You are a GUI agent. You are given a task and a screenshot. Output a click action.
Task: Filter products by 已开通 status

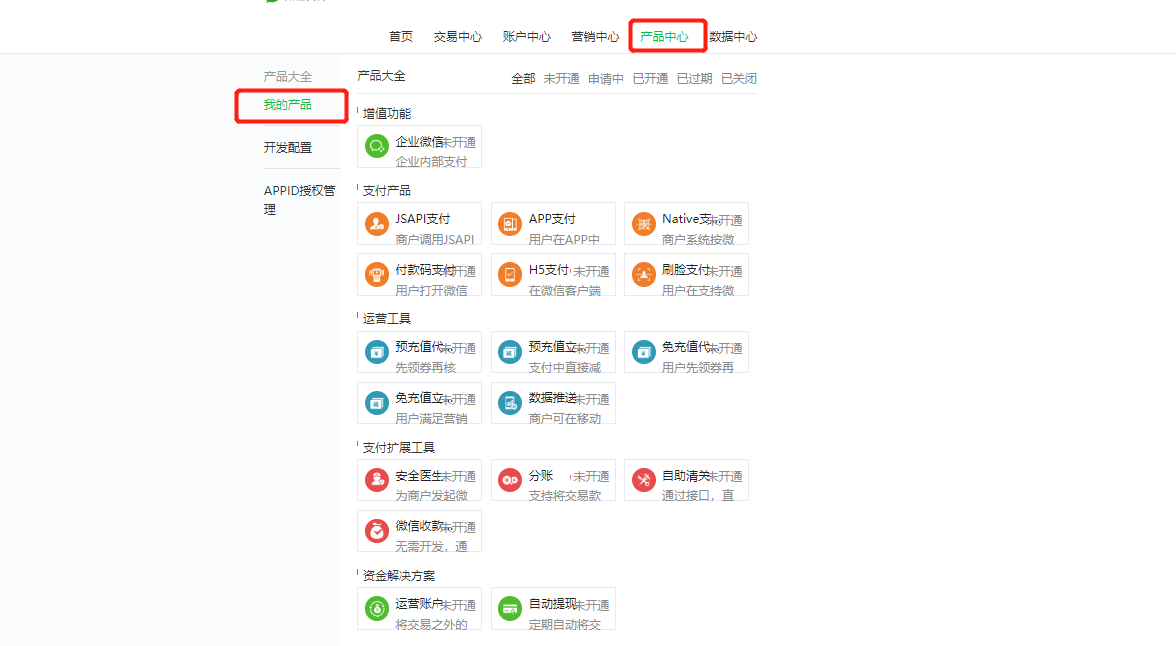point(650,78)
